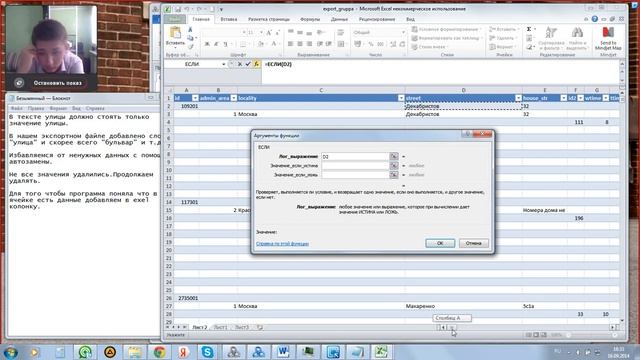Open Conditional Formatting dropdown
640x360 pixels.
[x=447, y=29]
